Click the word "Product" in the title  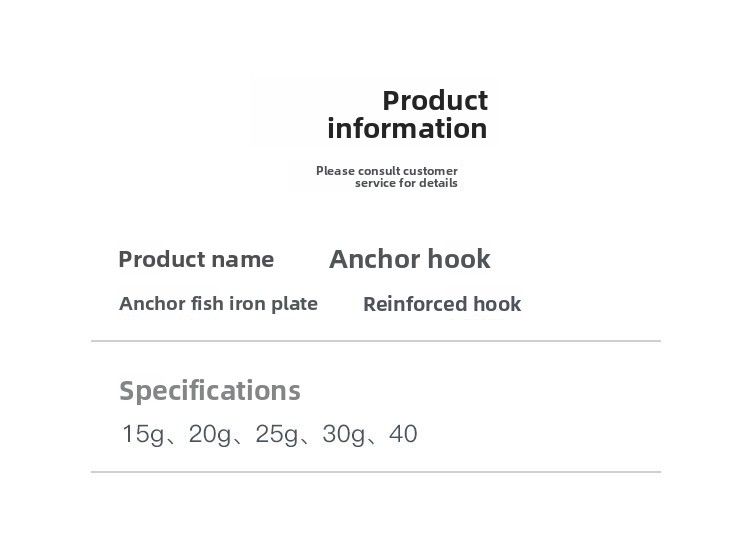click(435, 101)
